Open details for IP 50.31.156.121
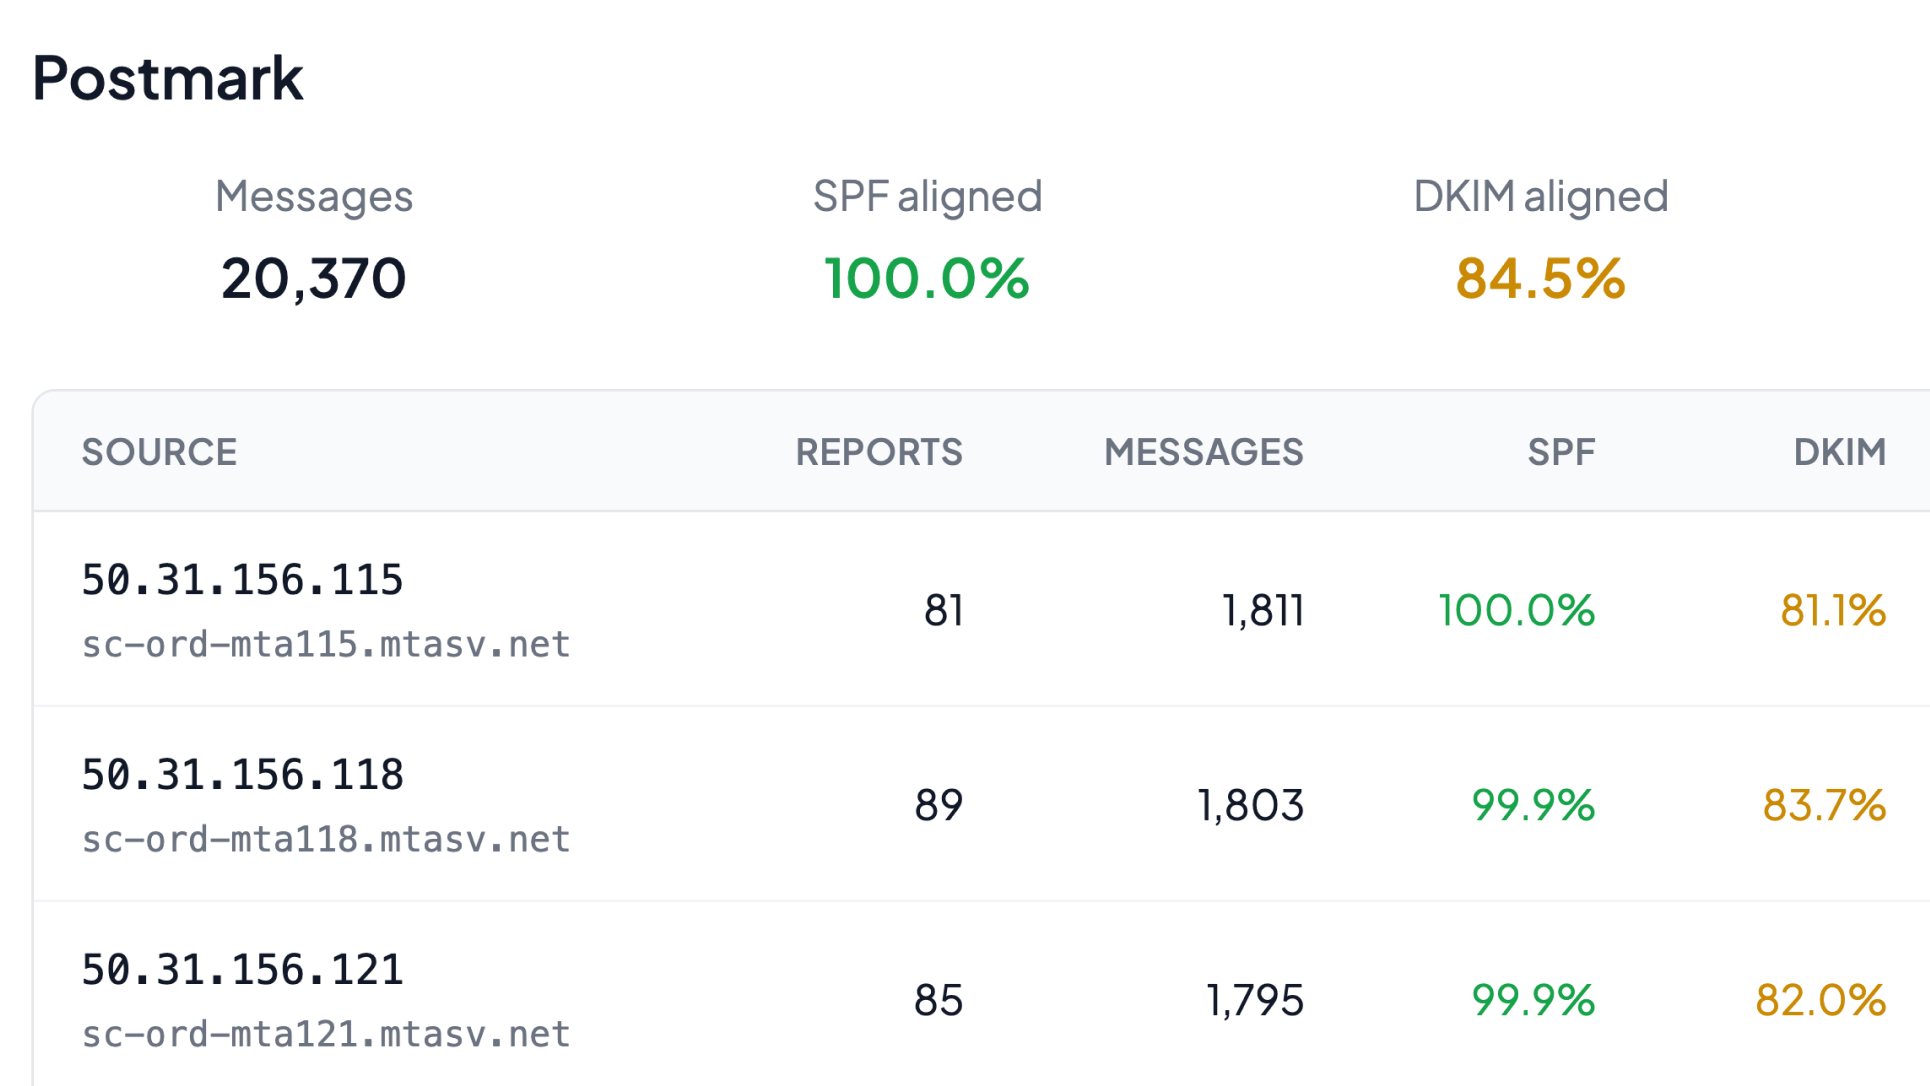 (x=242, y=966)
